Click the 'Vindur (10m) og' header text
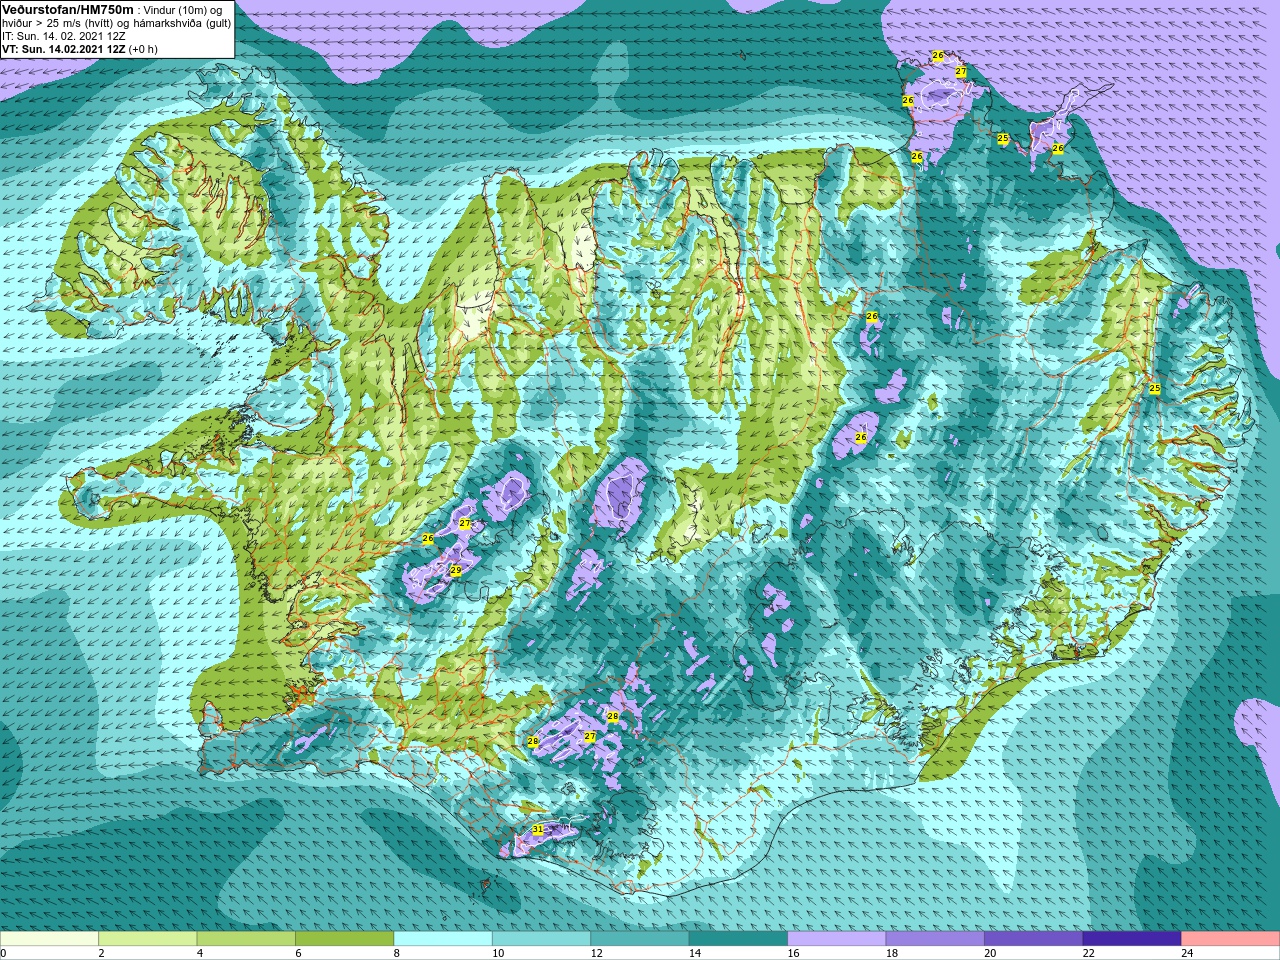The width and height of the screenshot is (1280, 960). pyautogui.click(x=184, y=10)
